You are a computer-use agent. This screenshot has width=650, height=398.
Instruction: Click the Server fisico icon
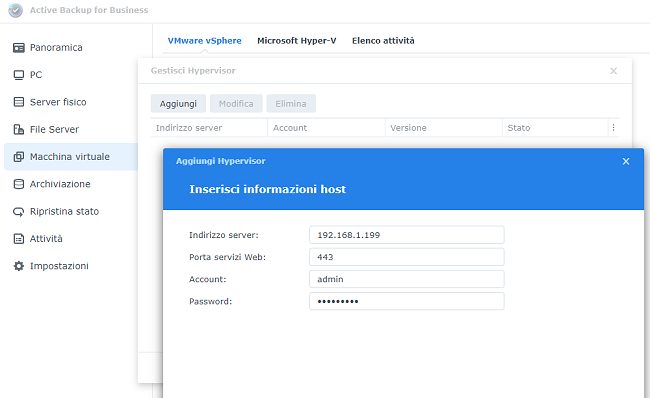[x=19, y=102]
